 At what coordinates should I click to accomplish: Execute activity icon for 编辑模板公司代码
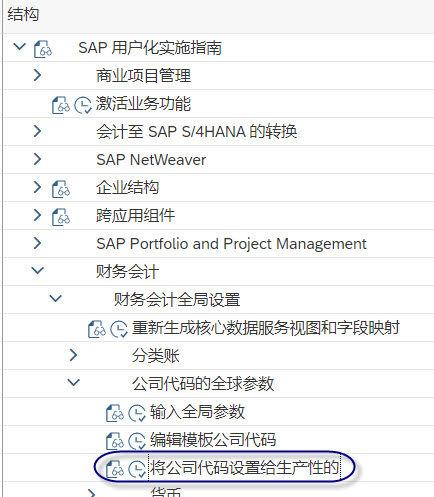tap(137, 441)
